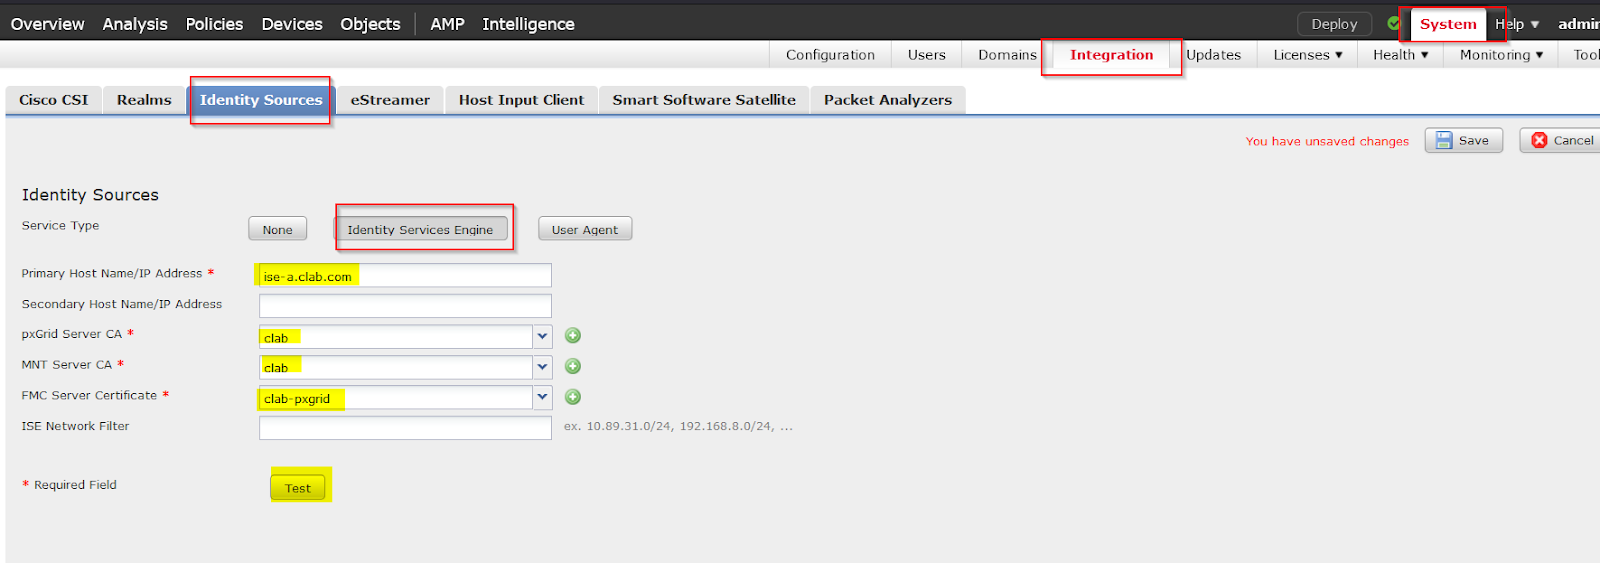Switch to the Configuration submenu

pyautogui.click(x=830, y=55)
